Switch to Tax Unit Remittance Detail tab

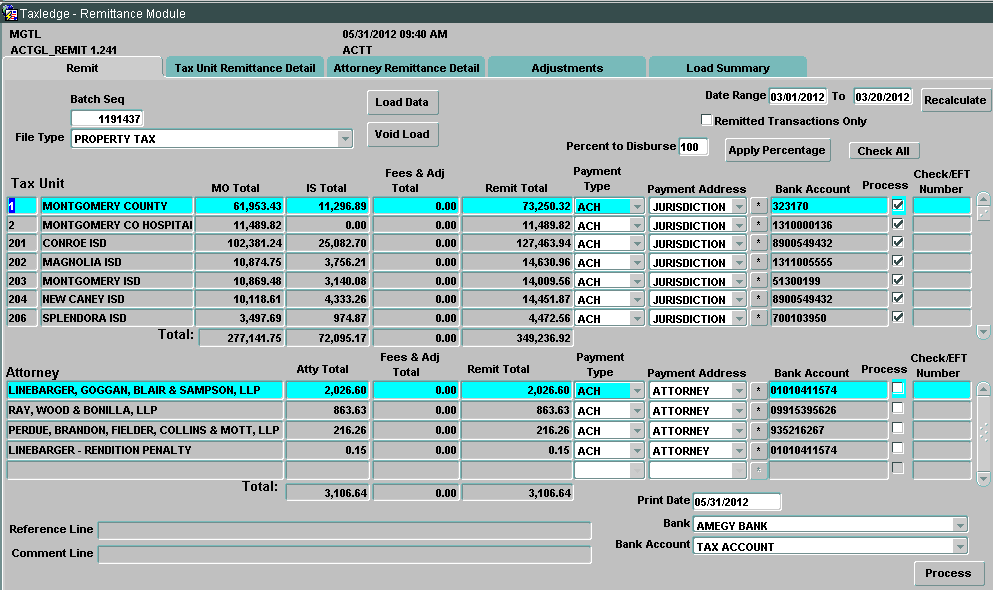(x=244, y=68)
